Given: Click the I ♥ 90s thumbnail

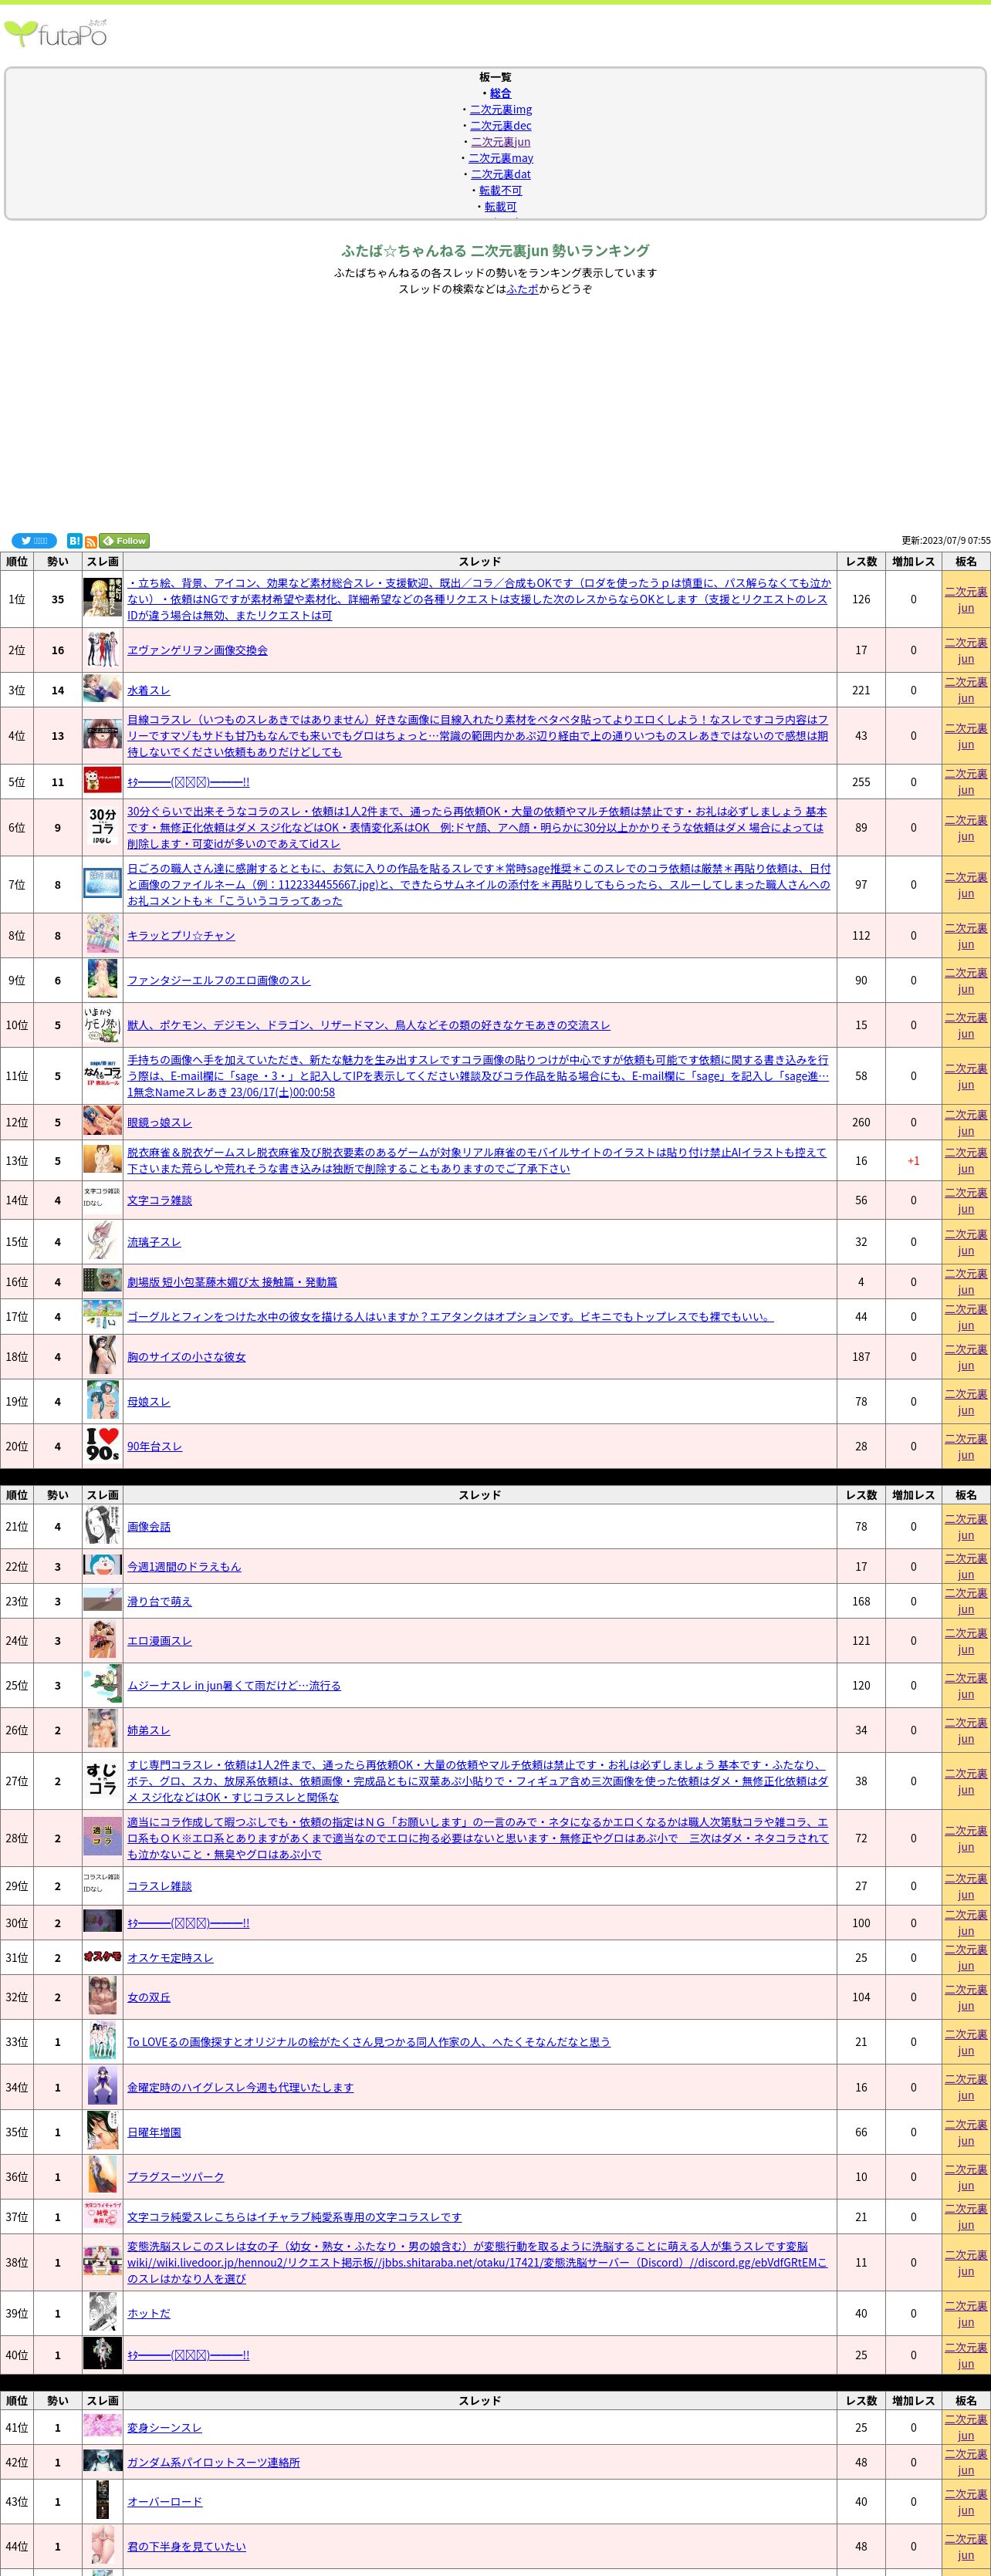Looking at the screenshot, I should [x=103, y=1446].
